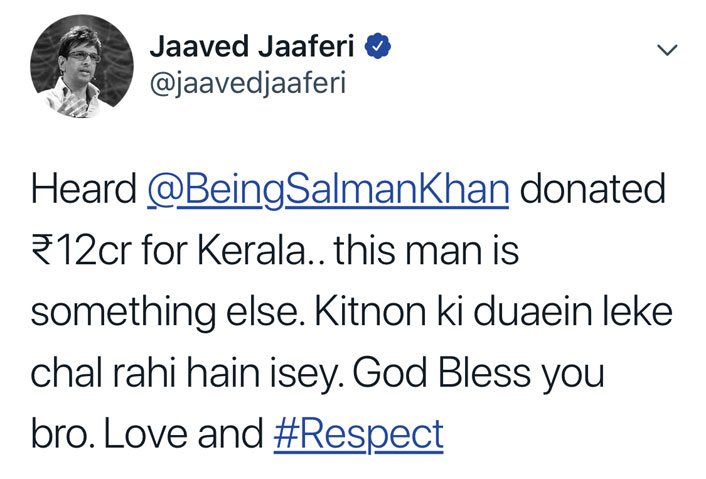Click the phrase "this man is"

pyautogui.click(x=426, y=250)
